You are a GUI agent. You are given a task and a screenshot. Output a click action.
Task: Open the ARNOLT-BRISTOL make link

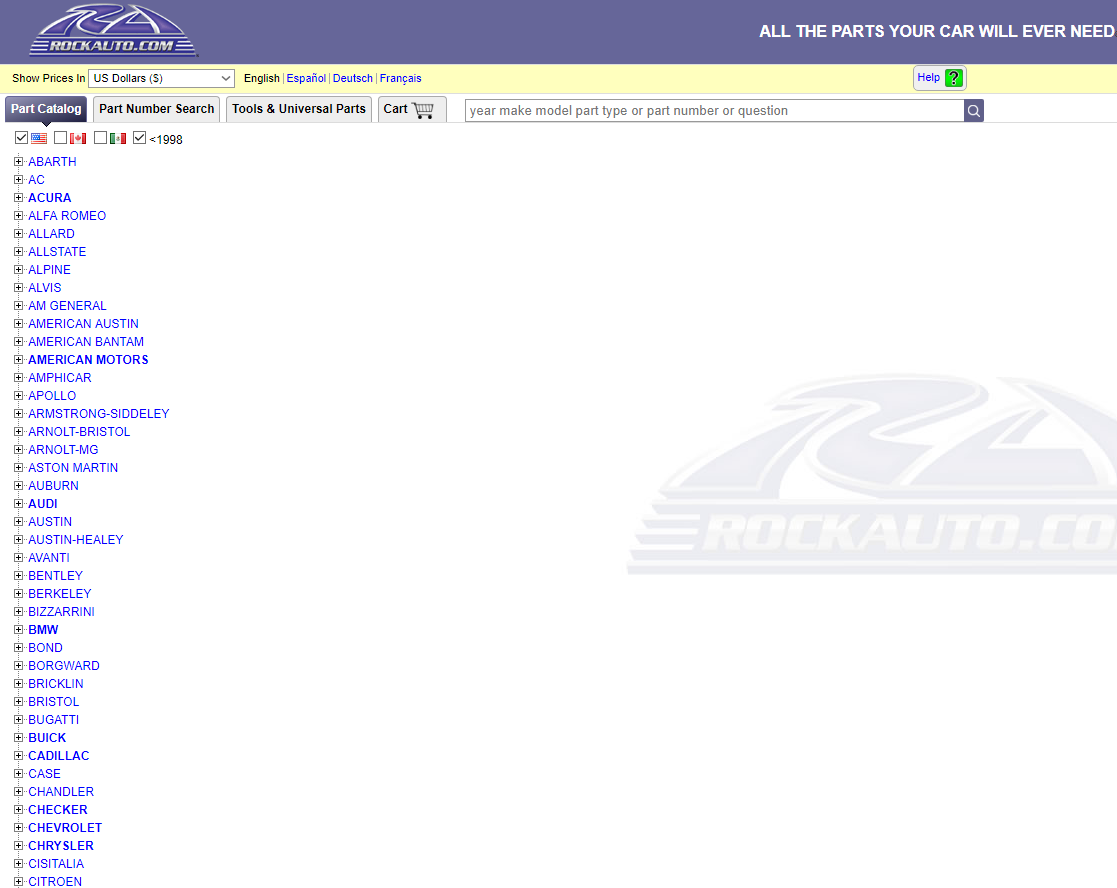(79, 432)
